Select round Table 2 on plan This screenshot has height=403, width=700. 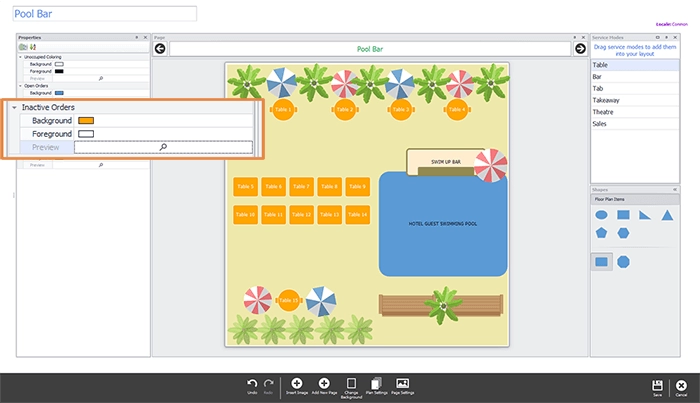(345, 109)
